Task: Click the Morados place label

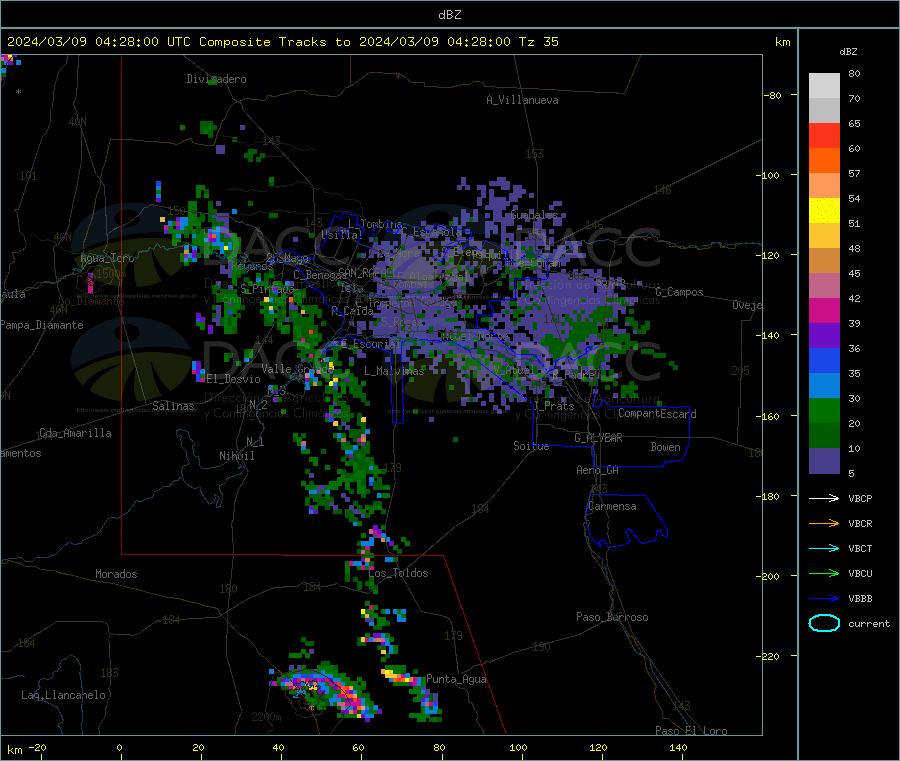Action: (x=116, y=574)
